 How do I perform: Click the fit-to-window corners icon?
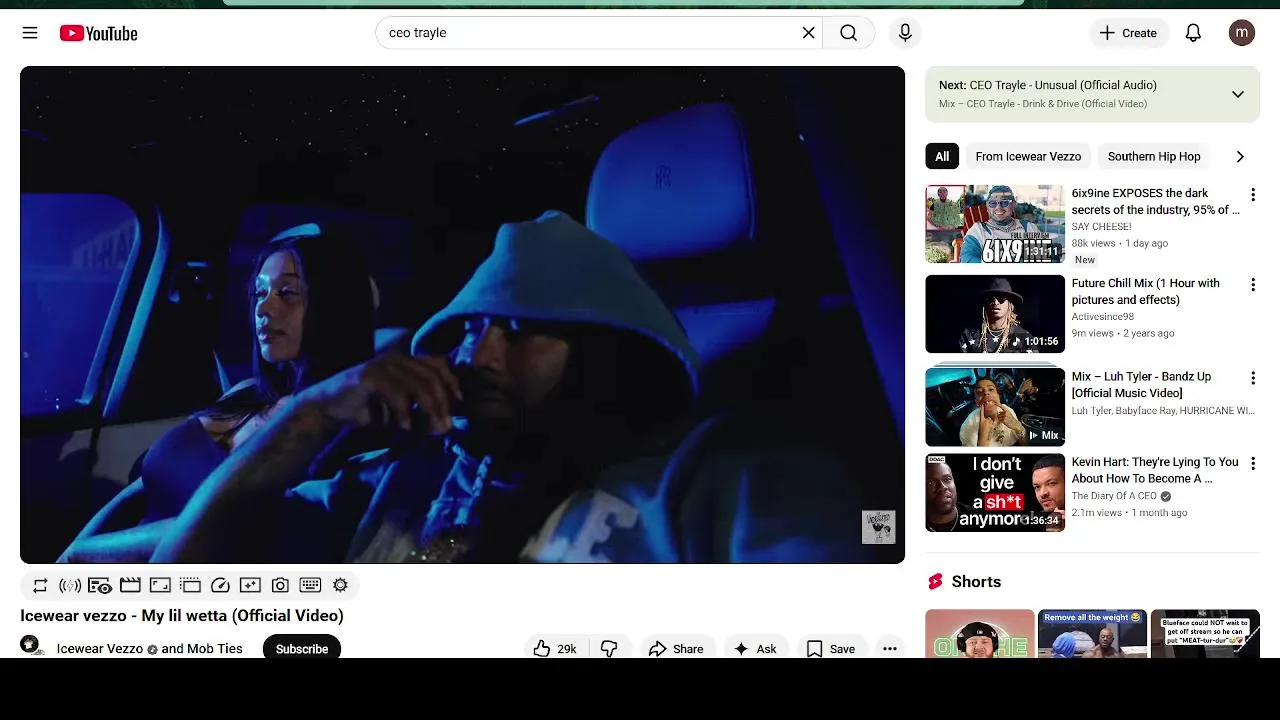tap(160, 585)
